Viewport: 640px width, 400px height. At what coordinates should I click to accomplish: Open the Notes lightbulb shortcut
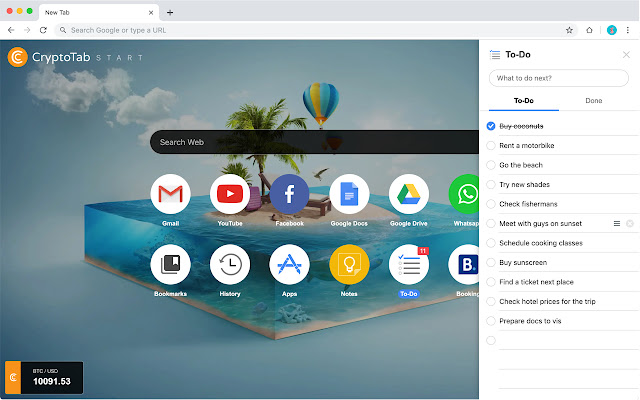coord(349,264)
